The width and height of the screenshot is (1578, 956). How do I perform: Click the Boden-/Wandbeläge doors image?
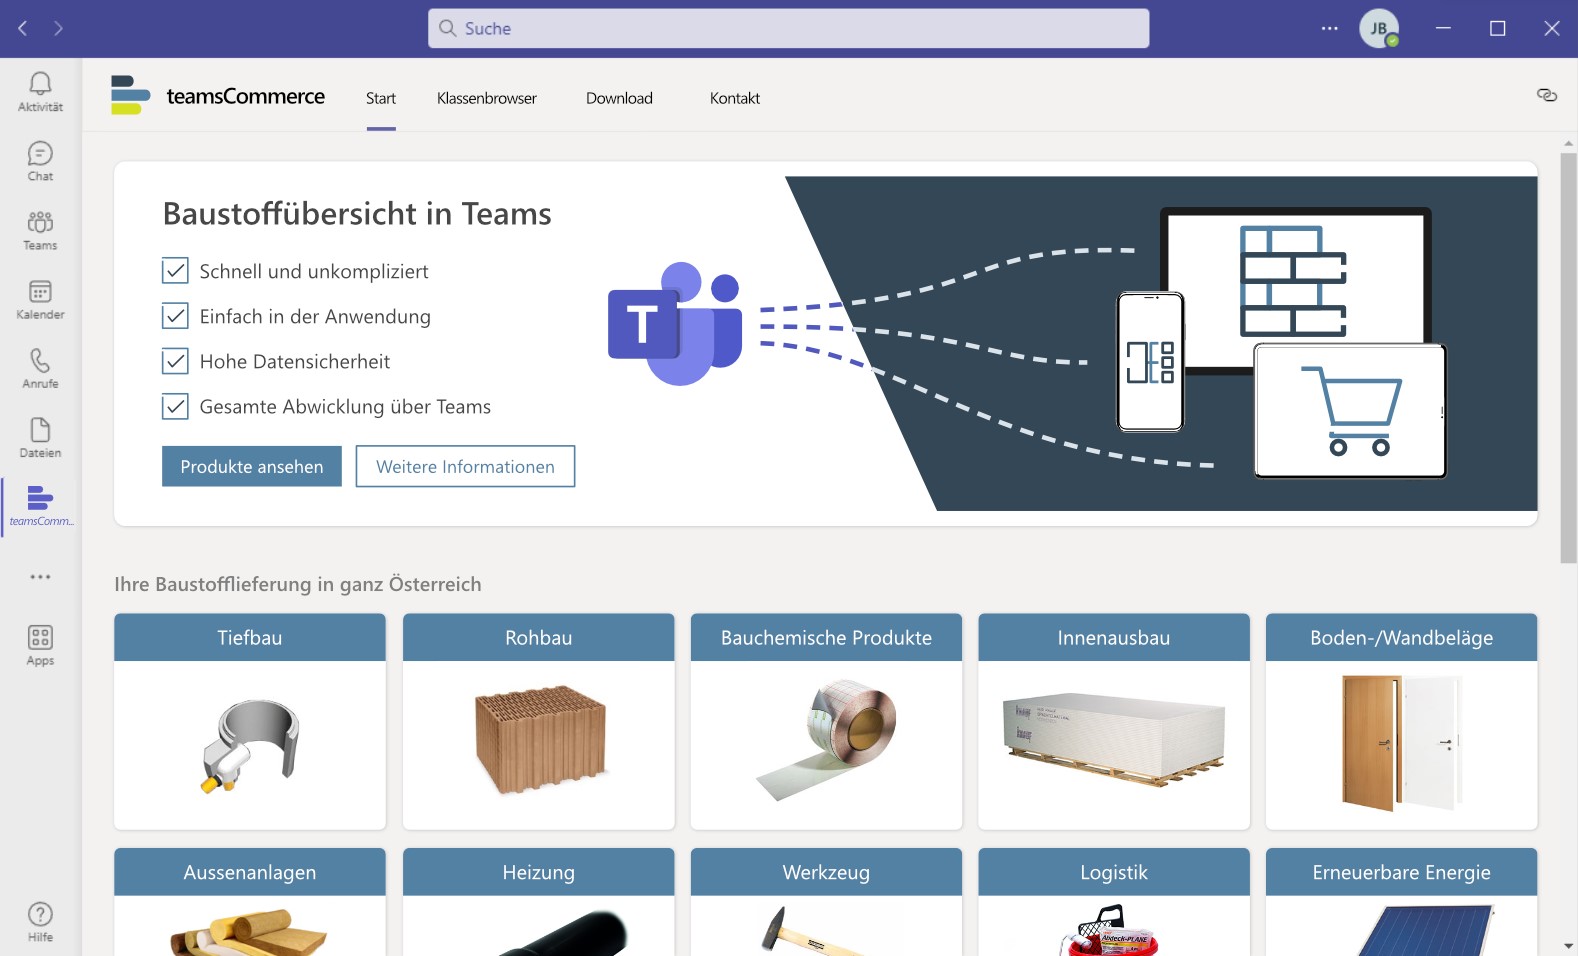1402,742
